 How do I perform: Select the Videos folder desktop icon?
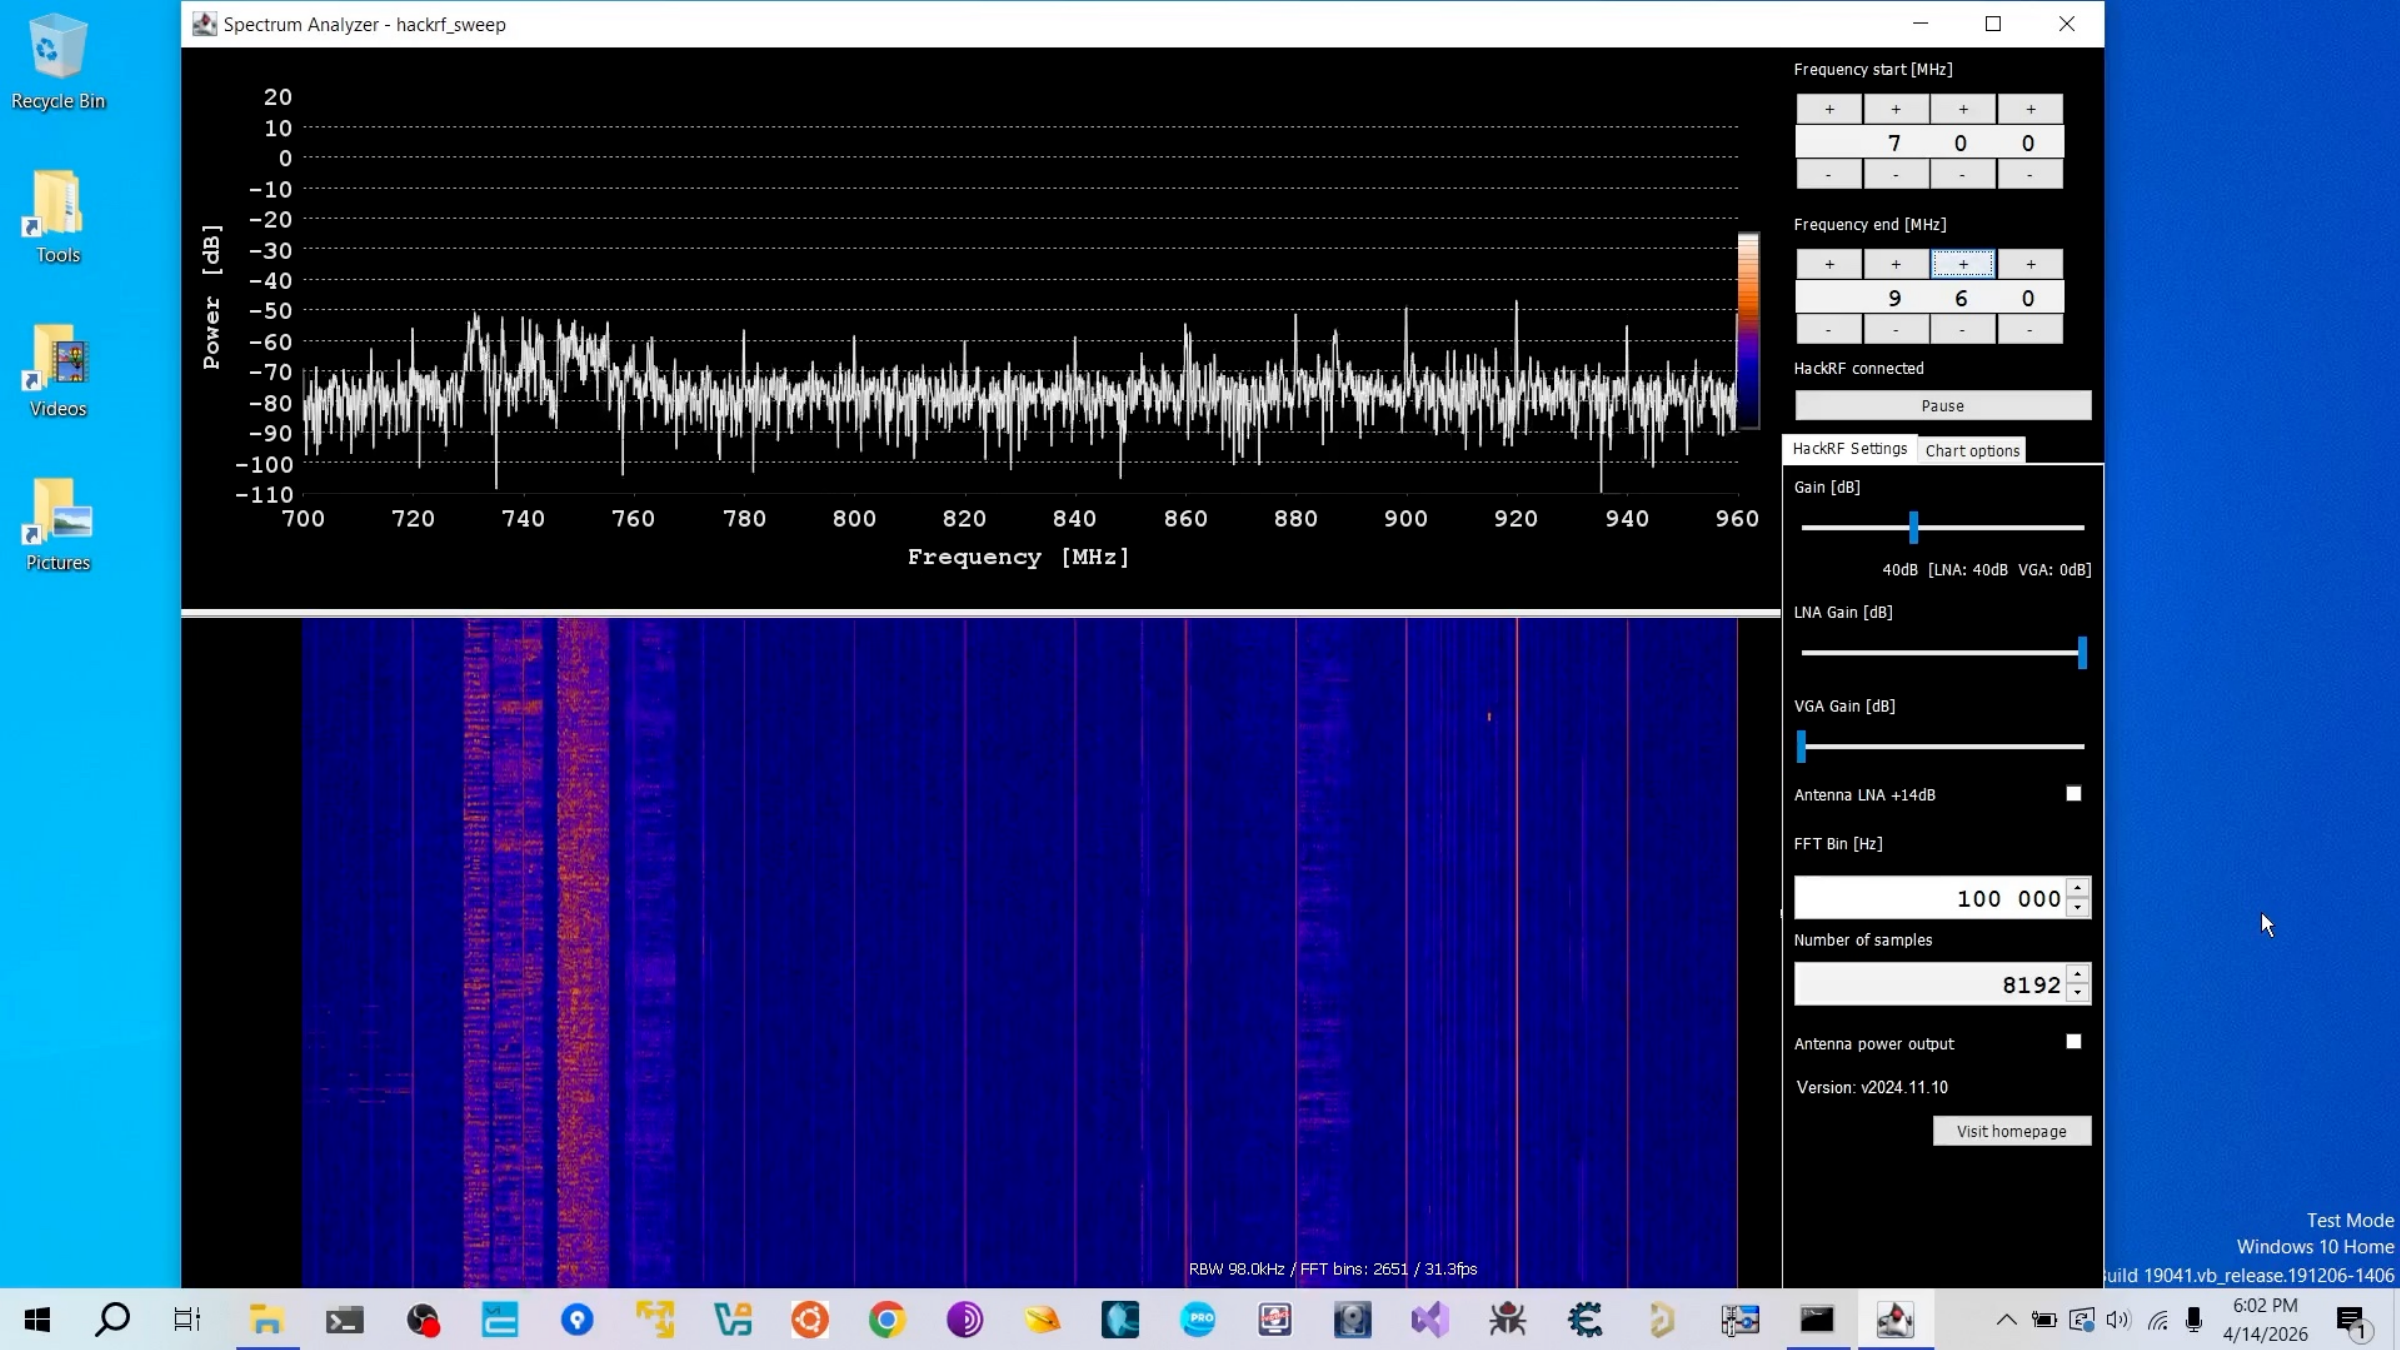[58, 370]
